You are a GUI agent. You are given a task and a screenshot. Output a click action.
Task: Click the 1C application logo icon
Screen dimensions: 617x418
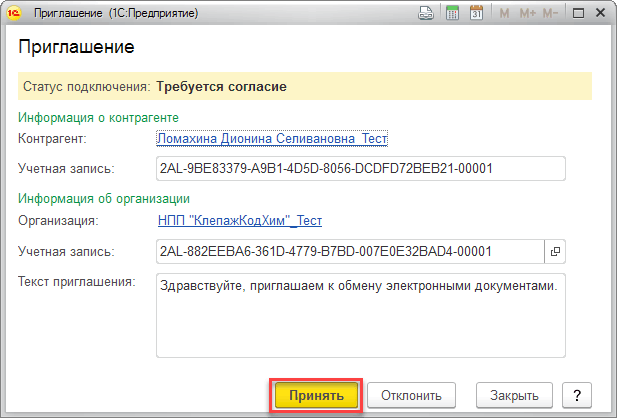tap(14, 13)
